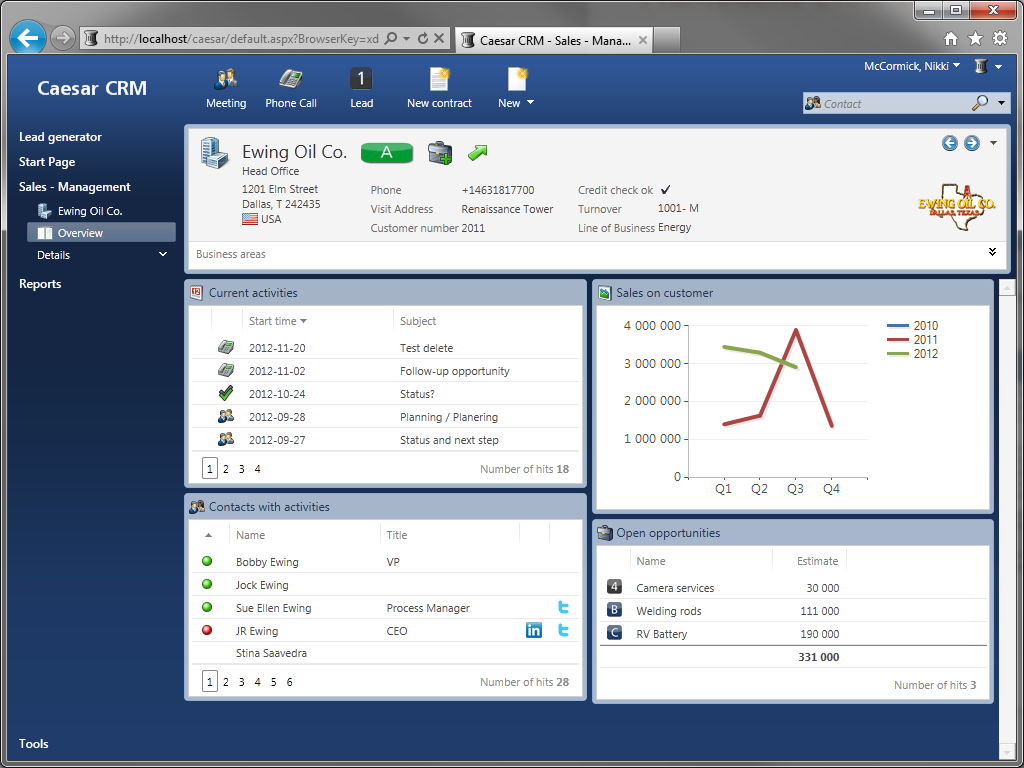
Task: Click the green arrow icon by company name
Action: (x=478, y=153)
